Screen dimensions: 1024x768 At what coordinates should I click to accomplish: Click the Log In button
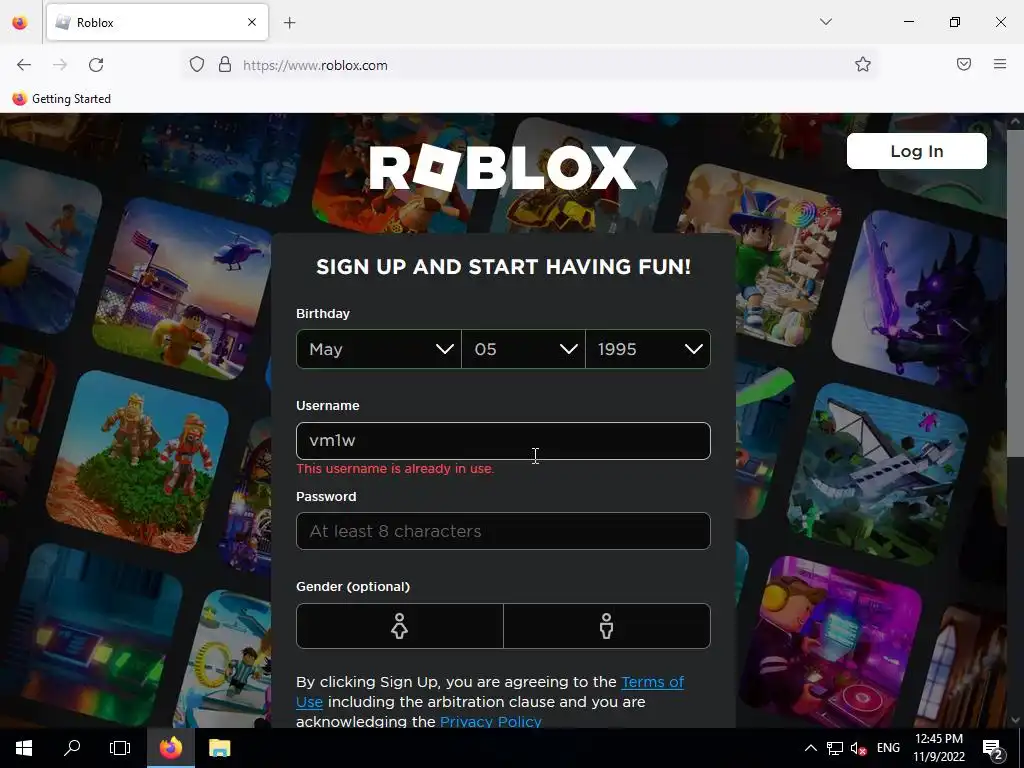917,151
